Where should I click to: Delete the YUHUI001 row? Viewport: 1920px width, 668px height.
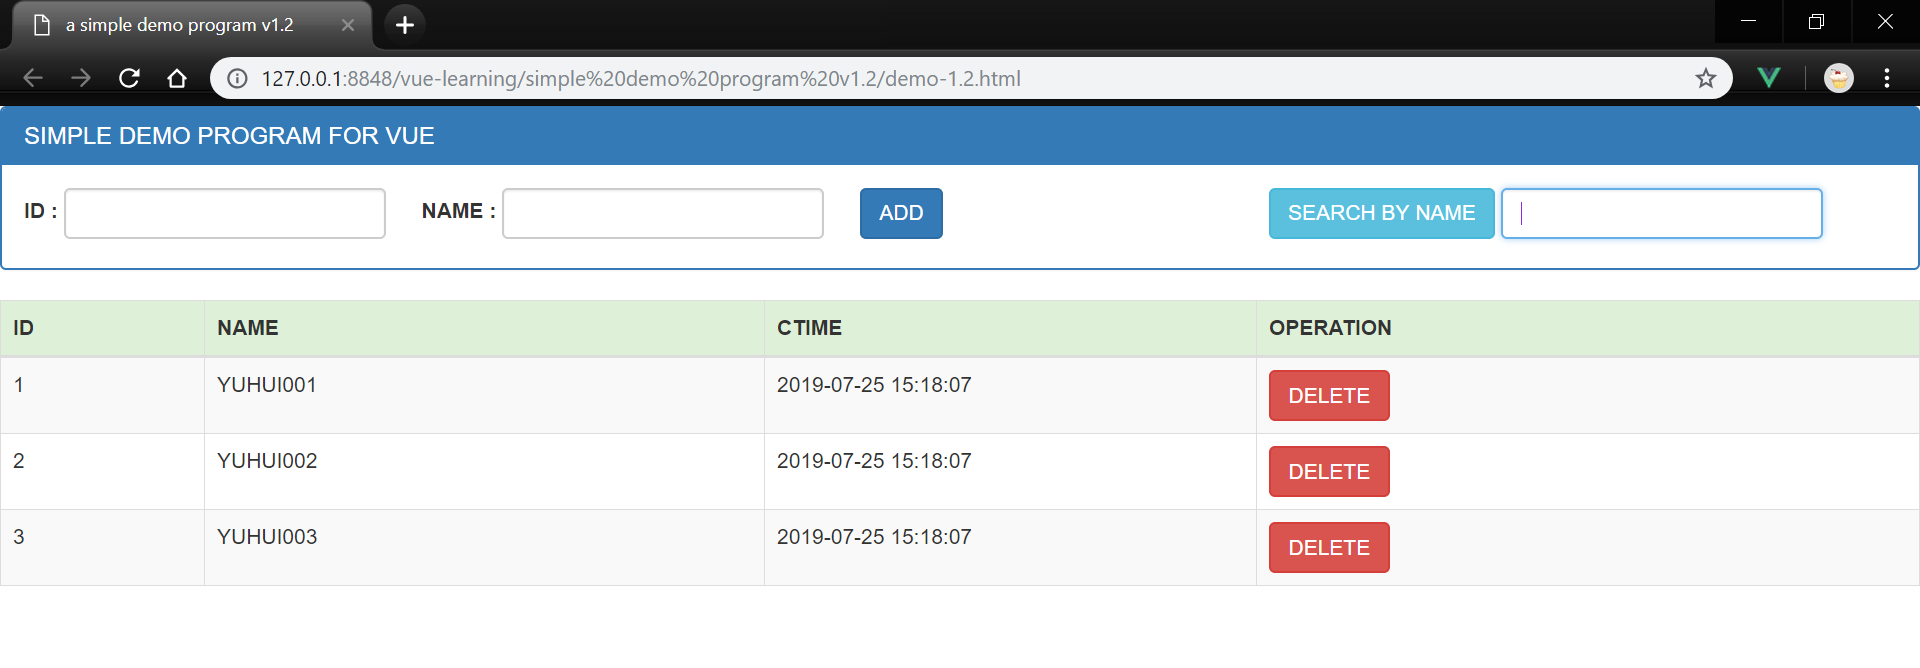(1328, 396)
